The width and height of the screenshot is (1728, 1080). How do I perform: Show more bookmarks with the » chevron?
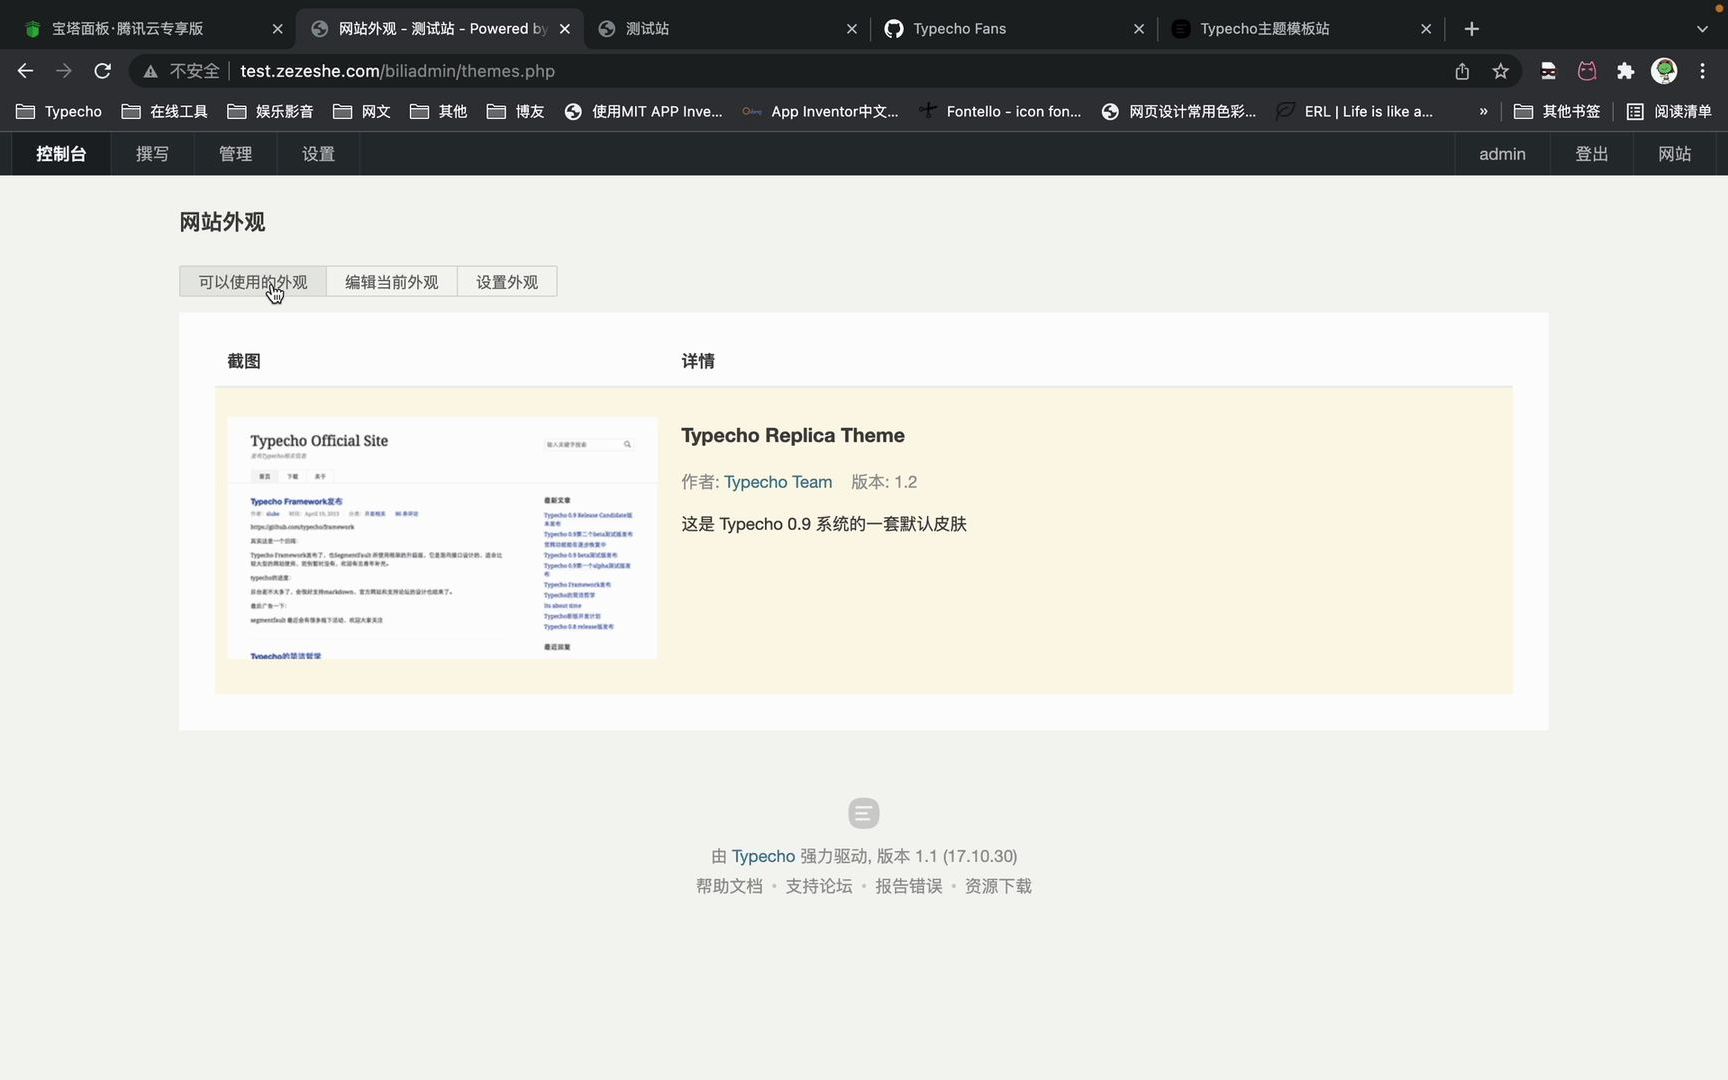1483,112
